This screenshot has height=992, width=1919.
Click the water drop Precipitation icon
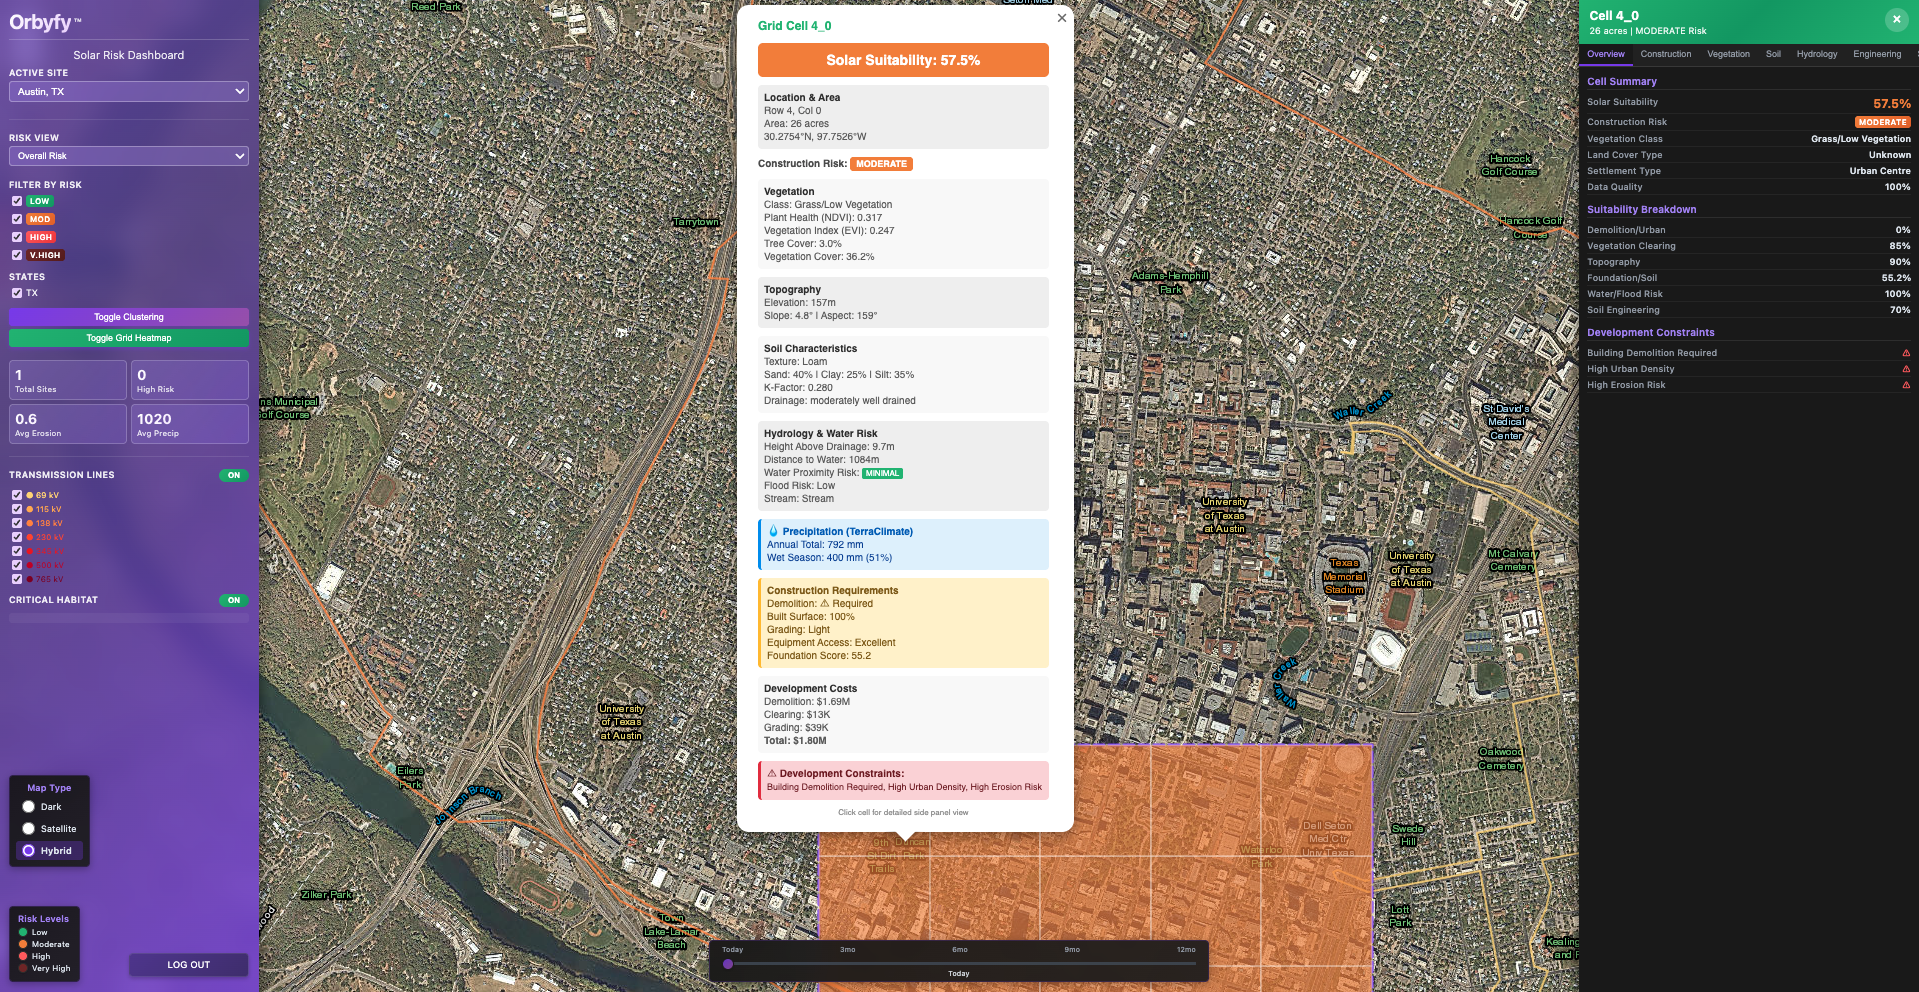773,531
